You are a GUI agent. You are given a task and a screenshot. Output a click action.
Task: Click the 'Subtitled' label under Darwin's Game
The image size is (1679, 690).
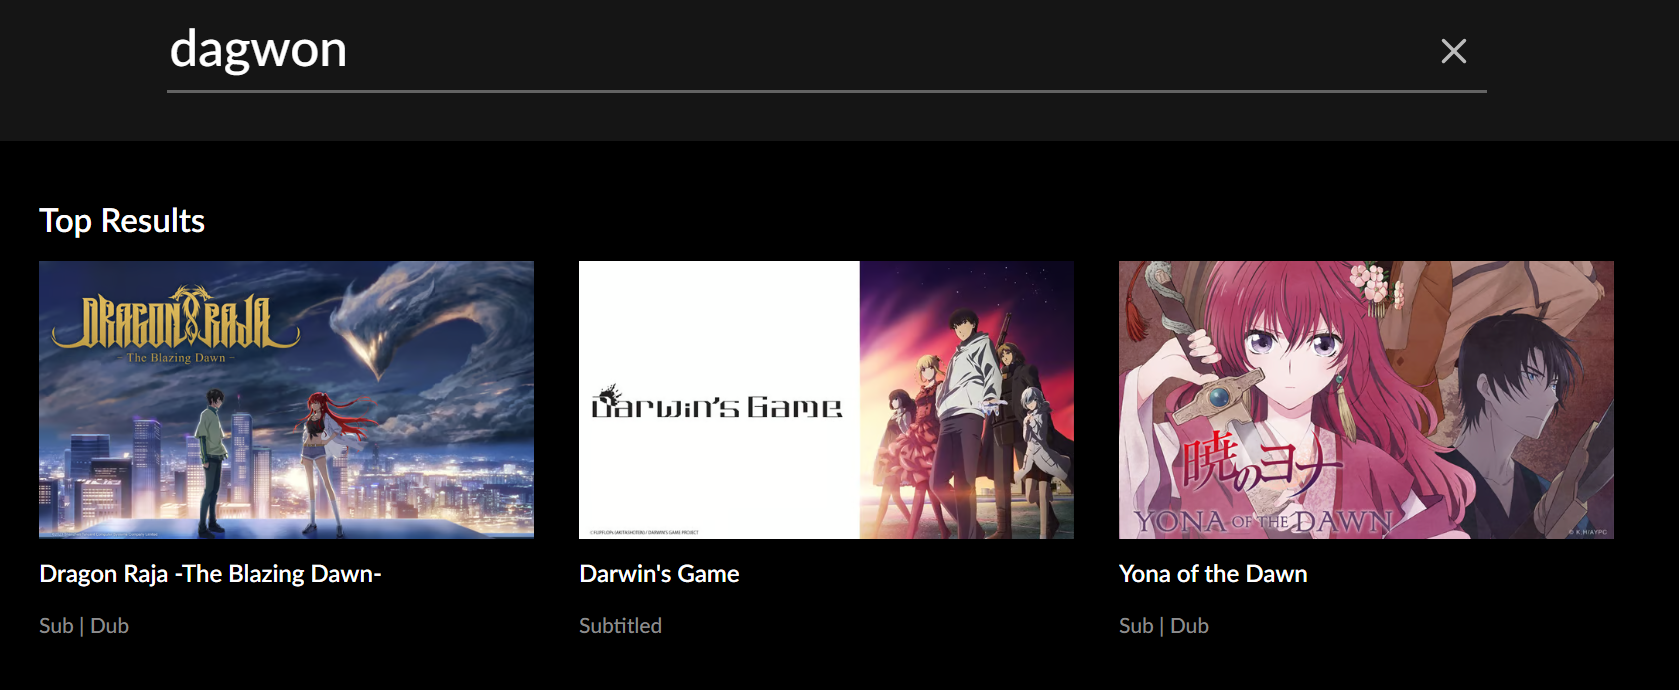(x=620, y=626)
